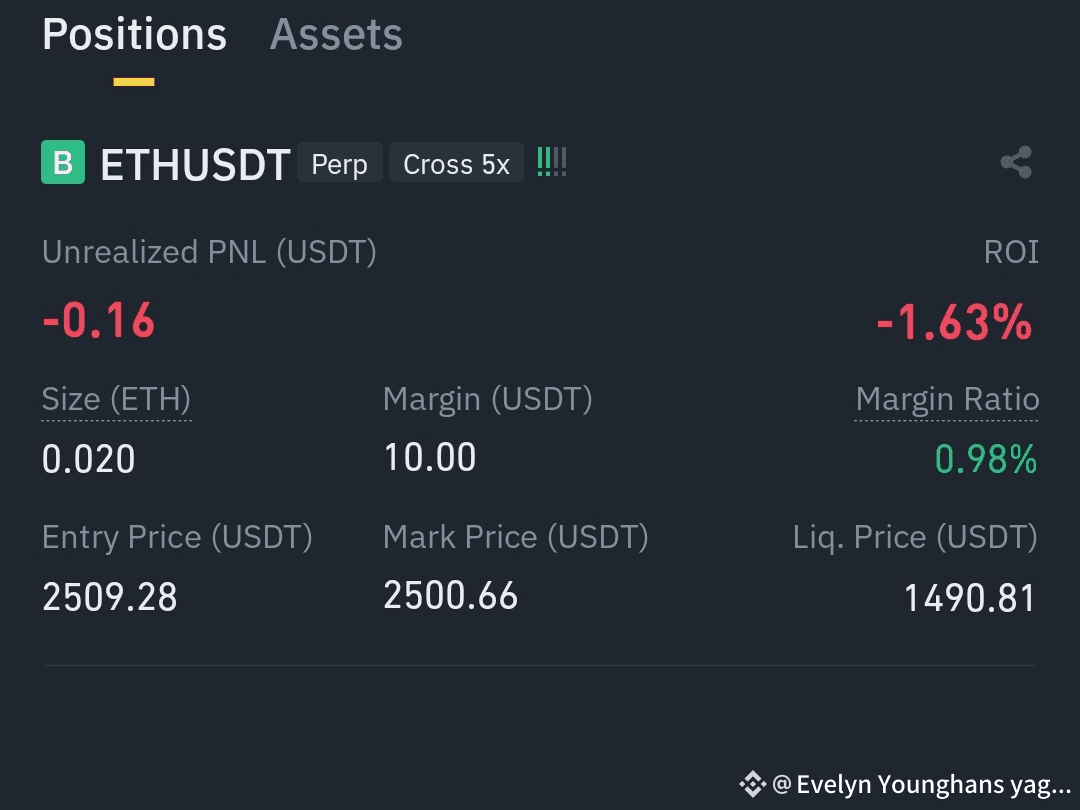
Task: Click the Mark Price 2500.66
Action: 450,595
